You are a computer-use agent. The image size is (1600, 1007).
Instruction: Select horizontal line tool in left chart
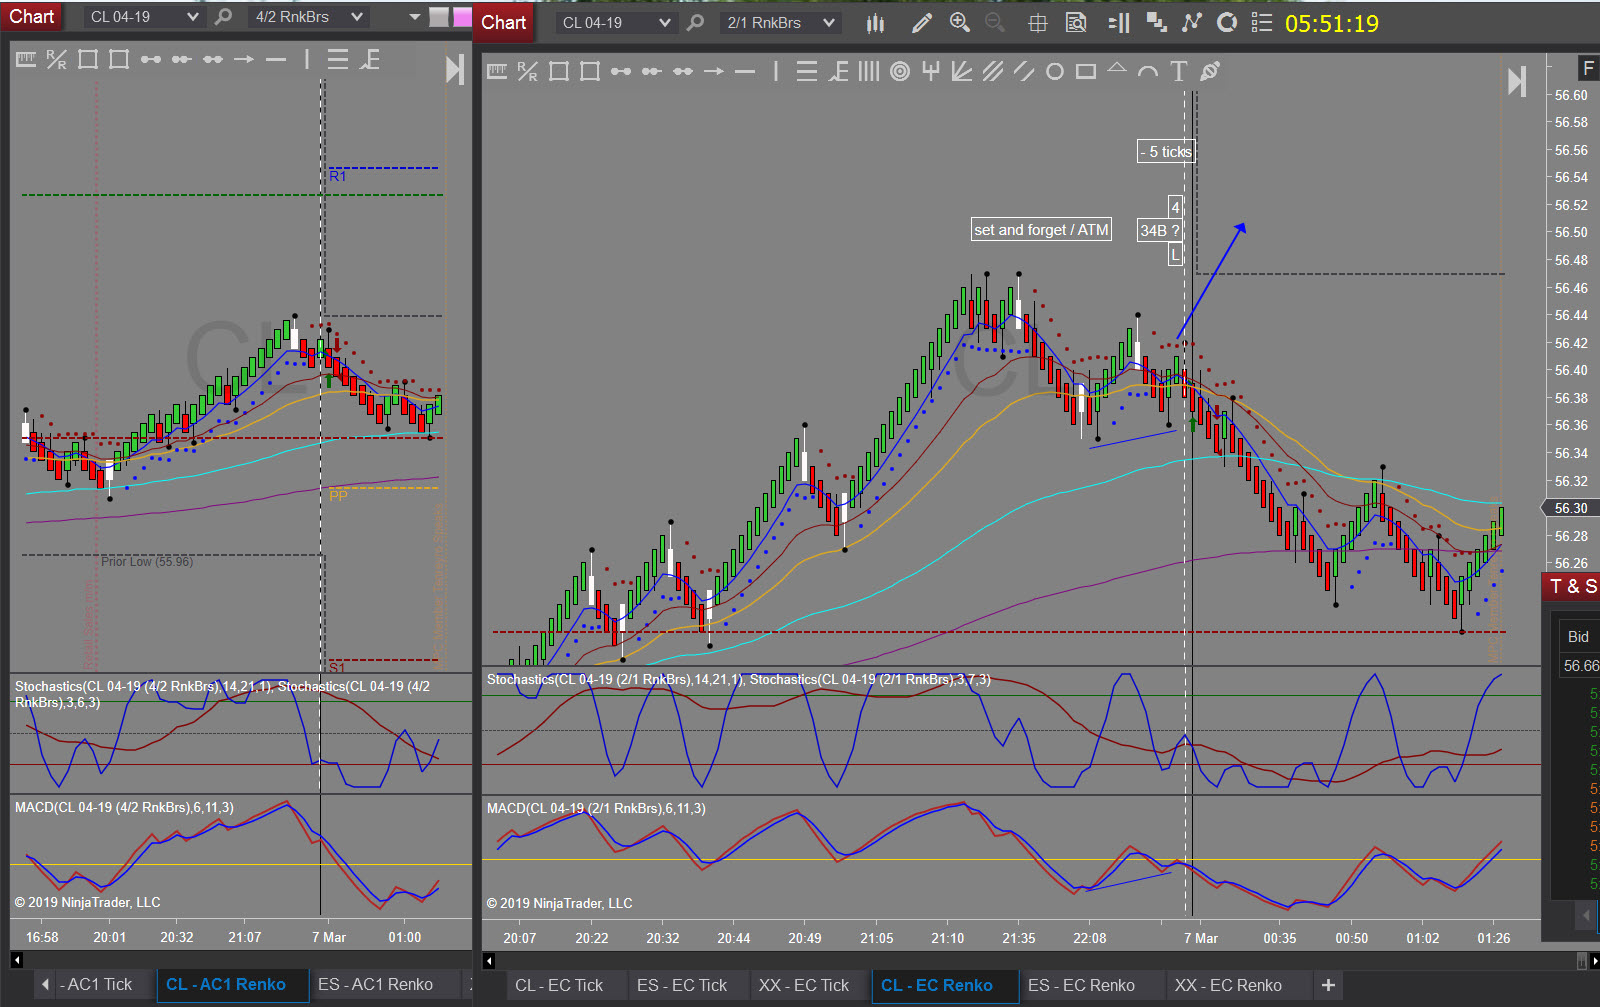[275, 59]
